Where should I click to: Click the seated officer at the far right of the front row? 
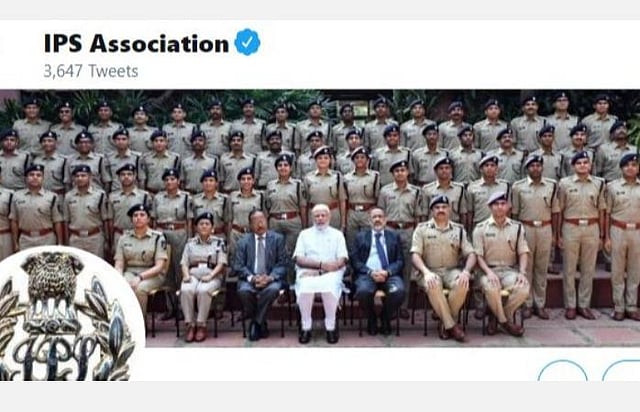[500, 264]
